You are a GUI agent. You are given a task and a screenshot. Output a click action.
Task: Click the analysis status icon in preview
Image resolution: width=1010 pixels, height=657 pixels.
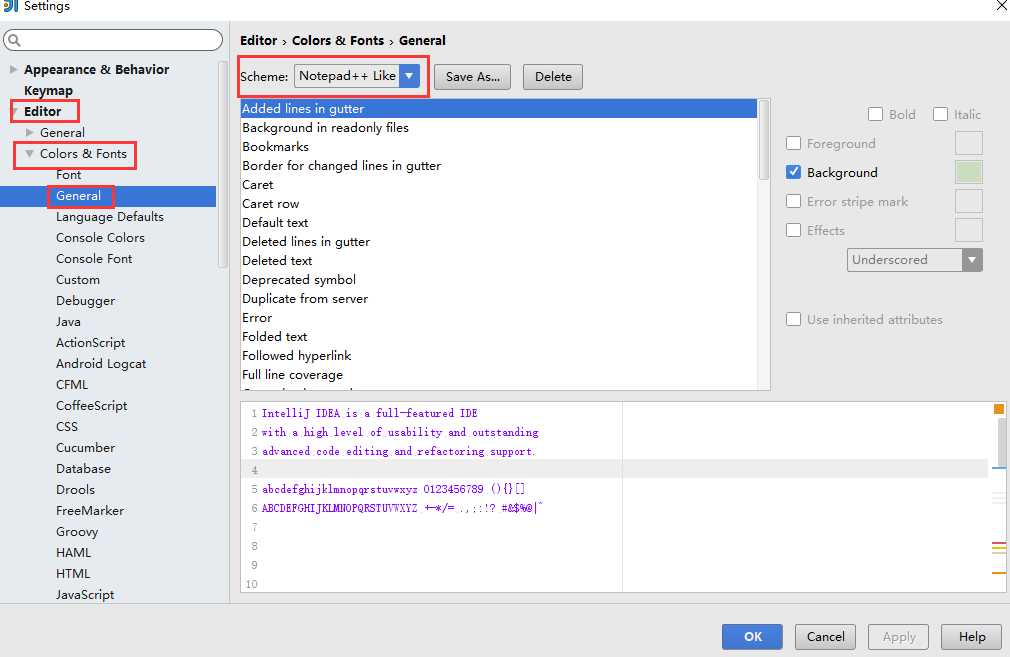click(x=998, y=408)
